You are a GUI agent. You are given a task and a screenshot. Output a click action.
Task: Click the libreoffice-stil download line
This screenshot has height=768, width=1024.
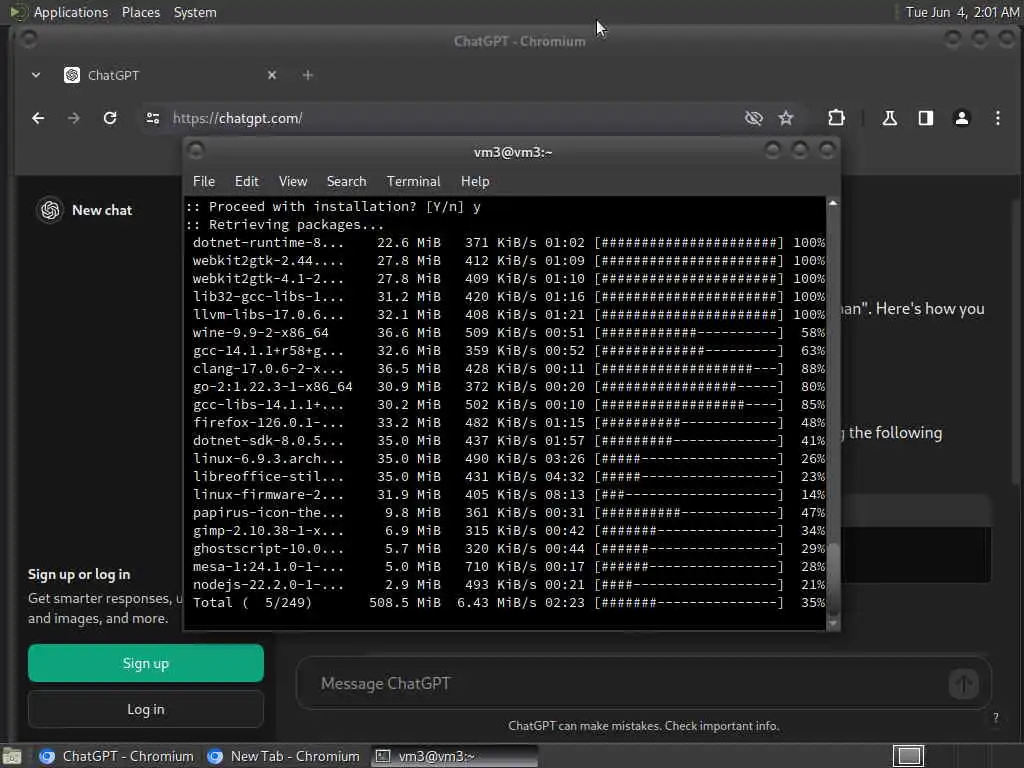tap(508, 477)
